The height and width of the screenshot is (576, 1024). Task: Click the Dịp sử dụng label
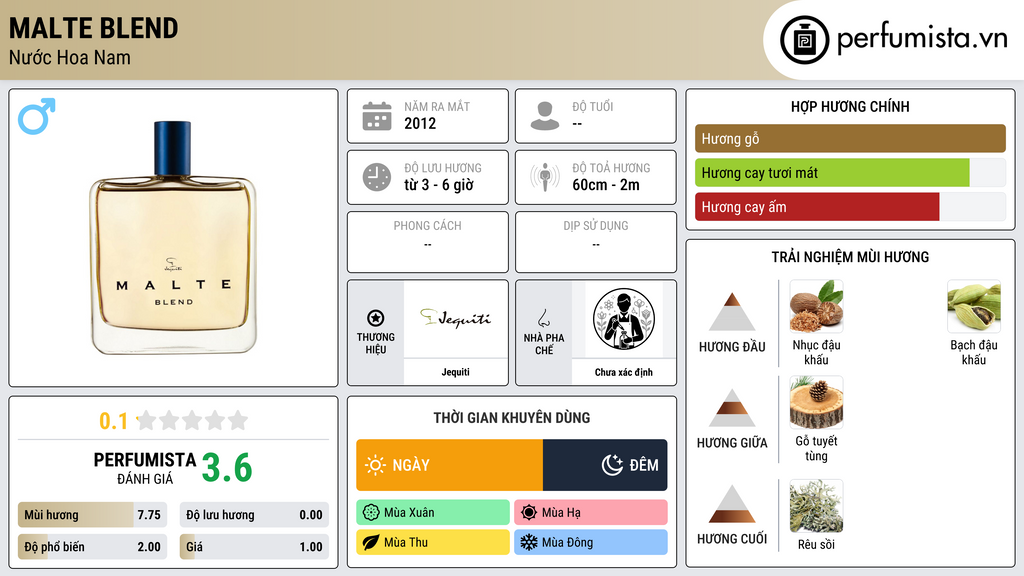coord(596,225)
